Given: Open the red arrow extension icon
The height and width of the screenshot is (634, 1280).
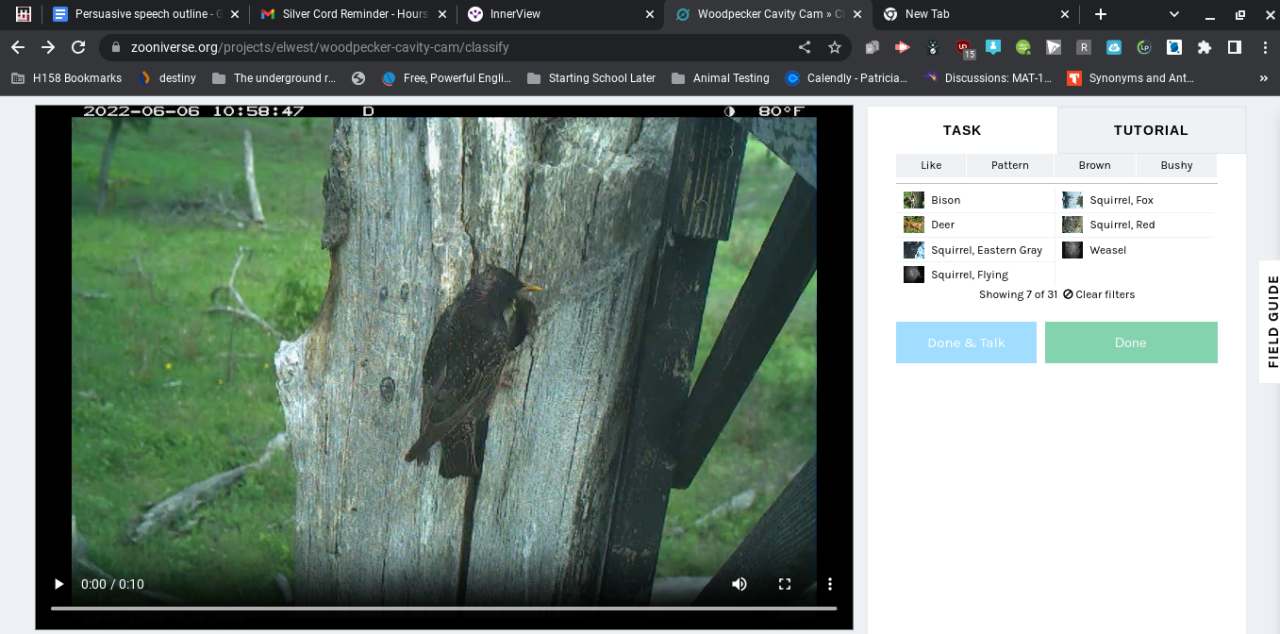Looking at the screenshot, I should [902, 47].
